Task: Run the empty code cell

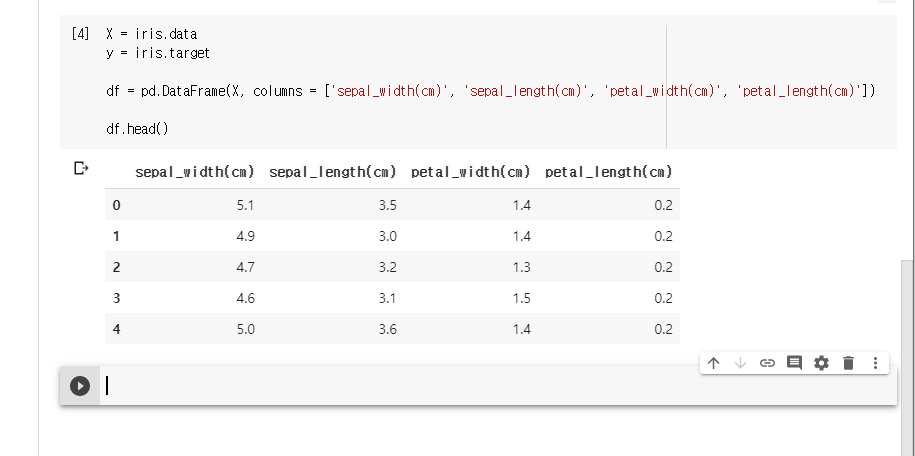Action: pyautogui.click(x=80, y=385)
